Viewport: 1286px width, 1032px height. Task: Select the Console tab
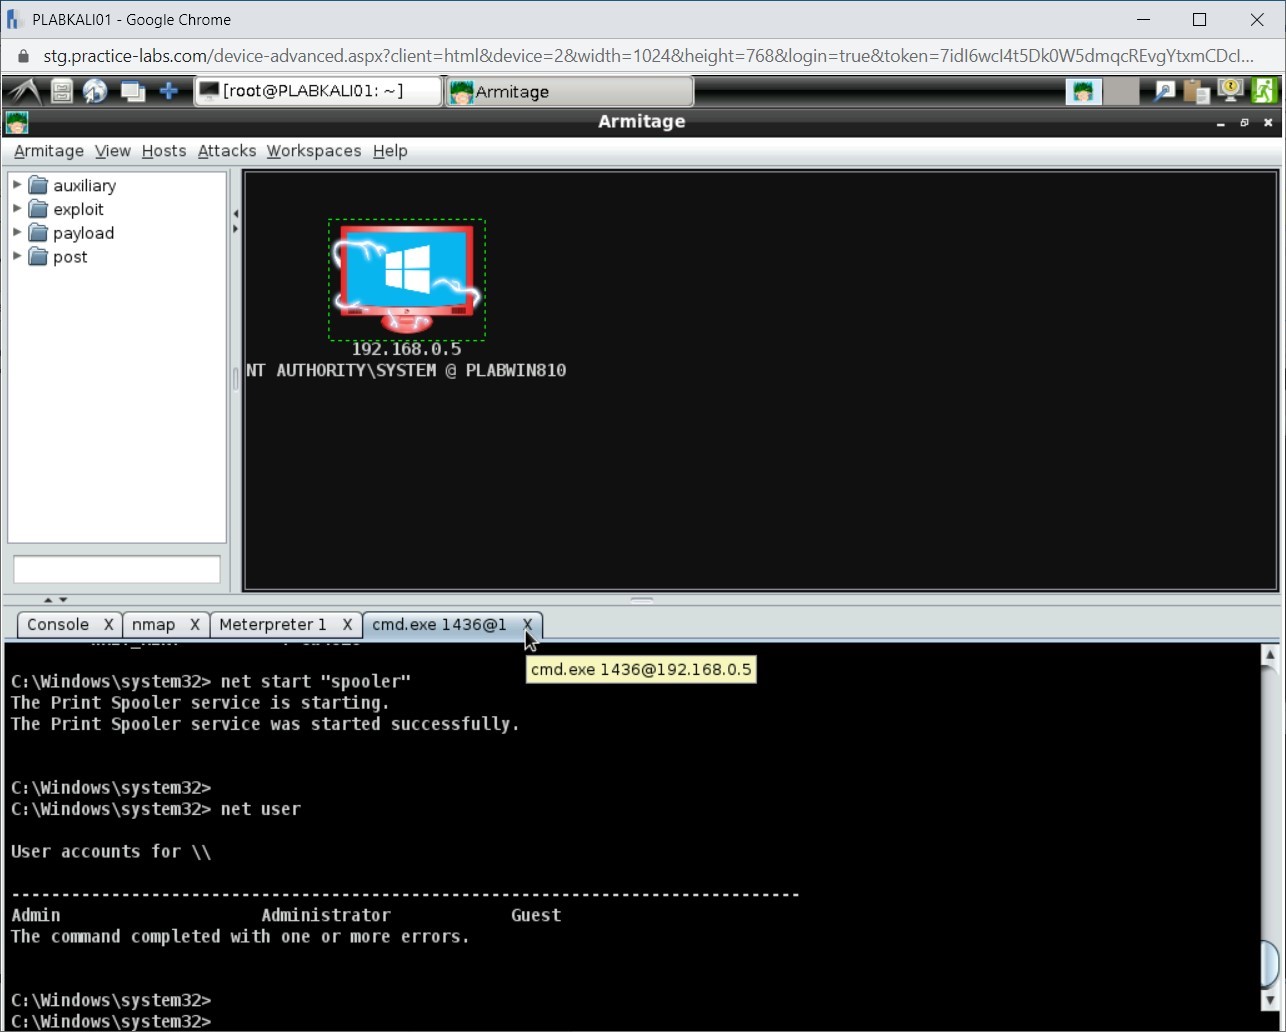[x=59, y=624]
